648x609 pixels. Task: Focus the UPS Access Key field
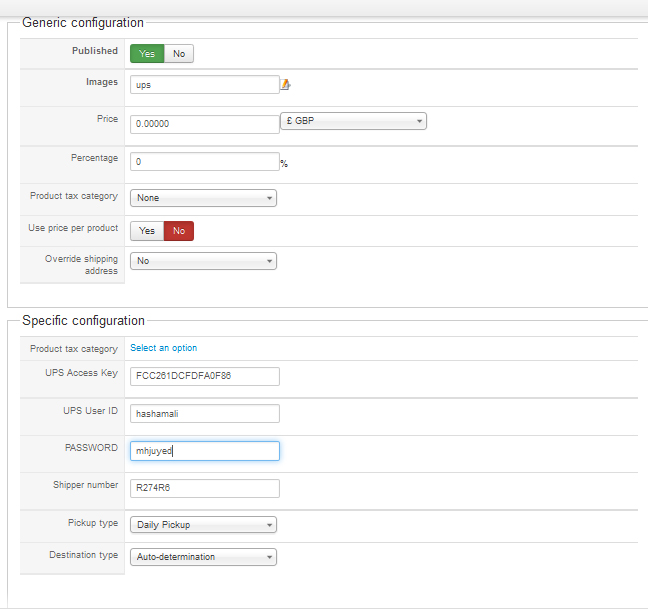[204, 376]
